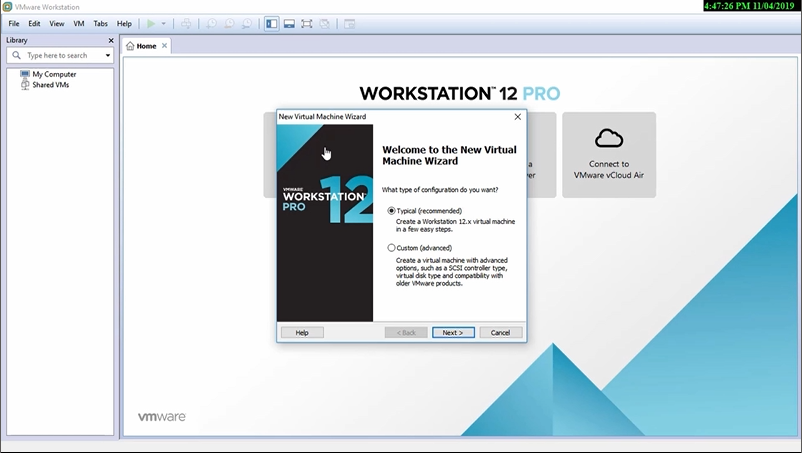802x453 pixels.
Task: Click the Send Ctrl+Alt+Del toolbar icon
Action: [186, 24]
